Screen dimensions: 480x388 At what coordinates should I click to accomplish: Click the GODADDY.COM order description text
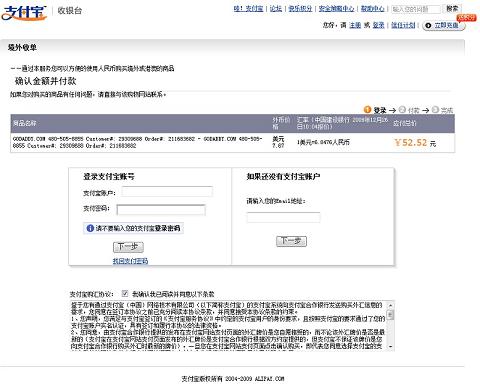(x=138, y=142)
